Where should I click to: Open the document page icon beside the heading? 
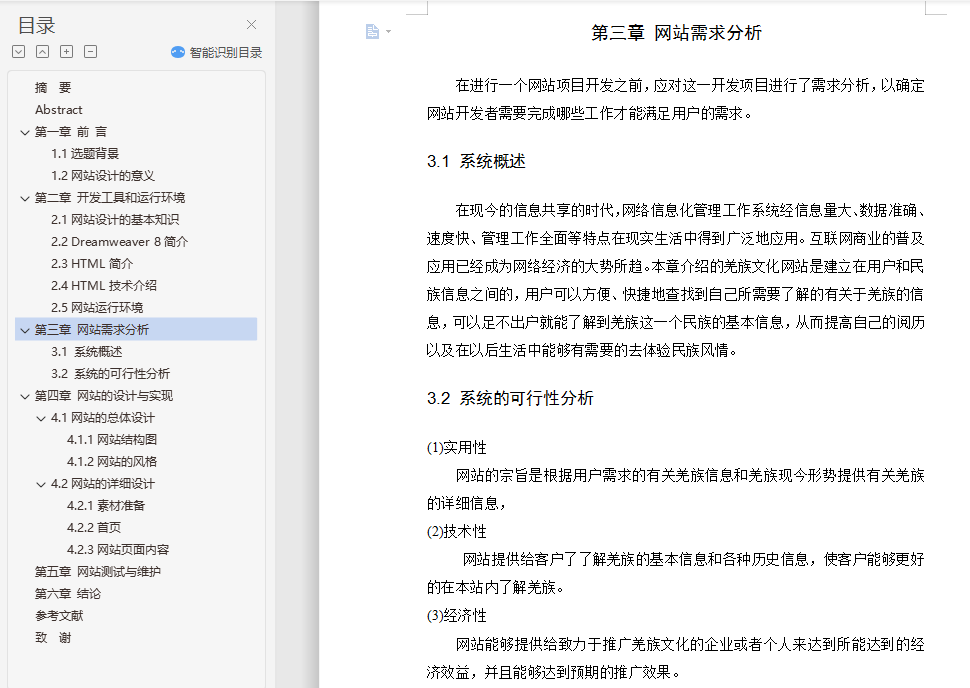point(372,32)
